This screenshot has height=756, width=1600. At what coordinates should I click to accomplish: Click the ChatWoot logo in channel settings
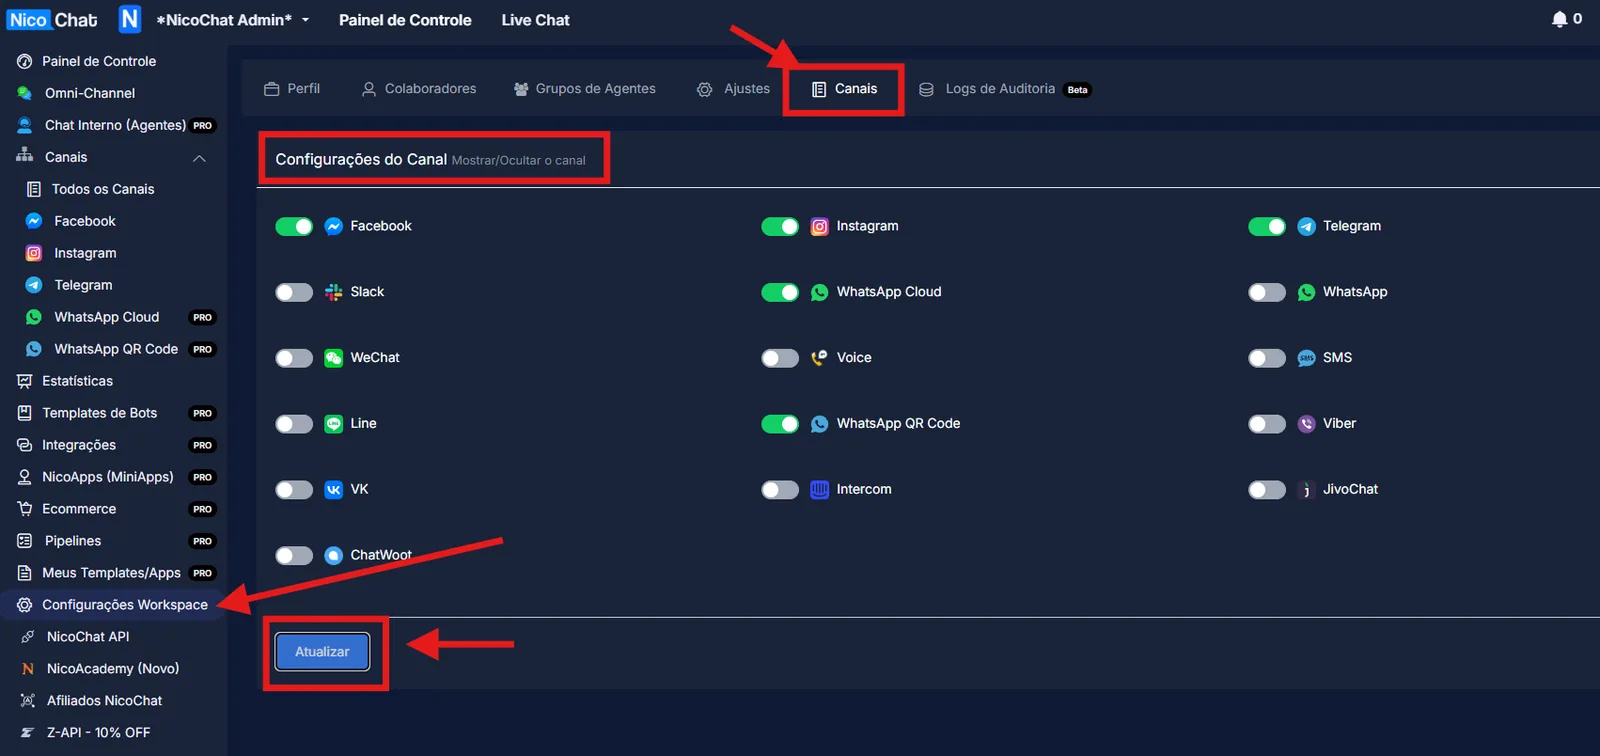pos(334,556)
